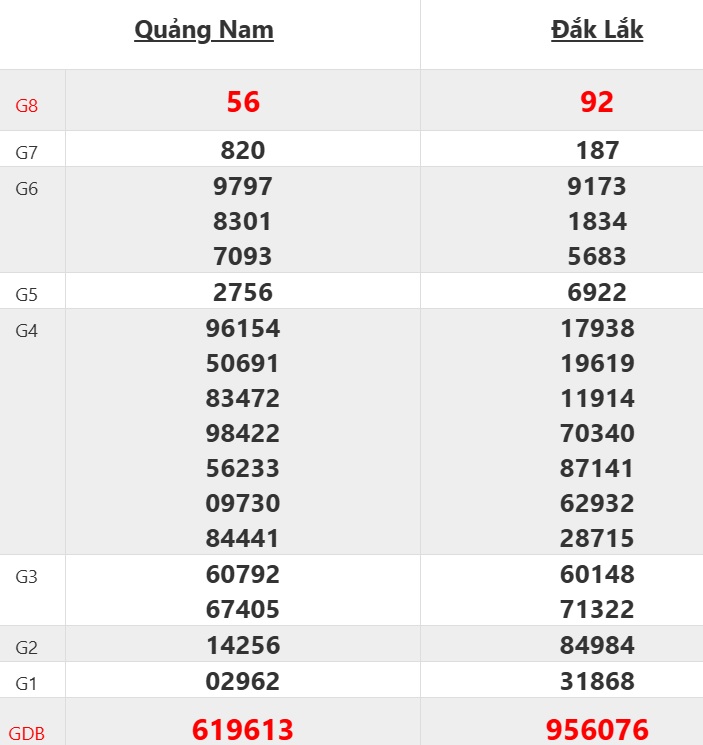Click the G6 prize row label

click(x=26, y=188)
